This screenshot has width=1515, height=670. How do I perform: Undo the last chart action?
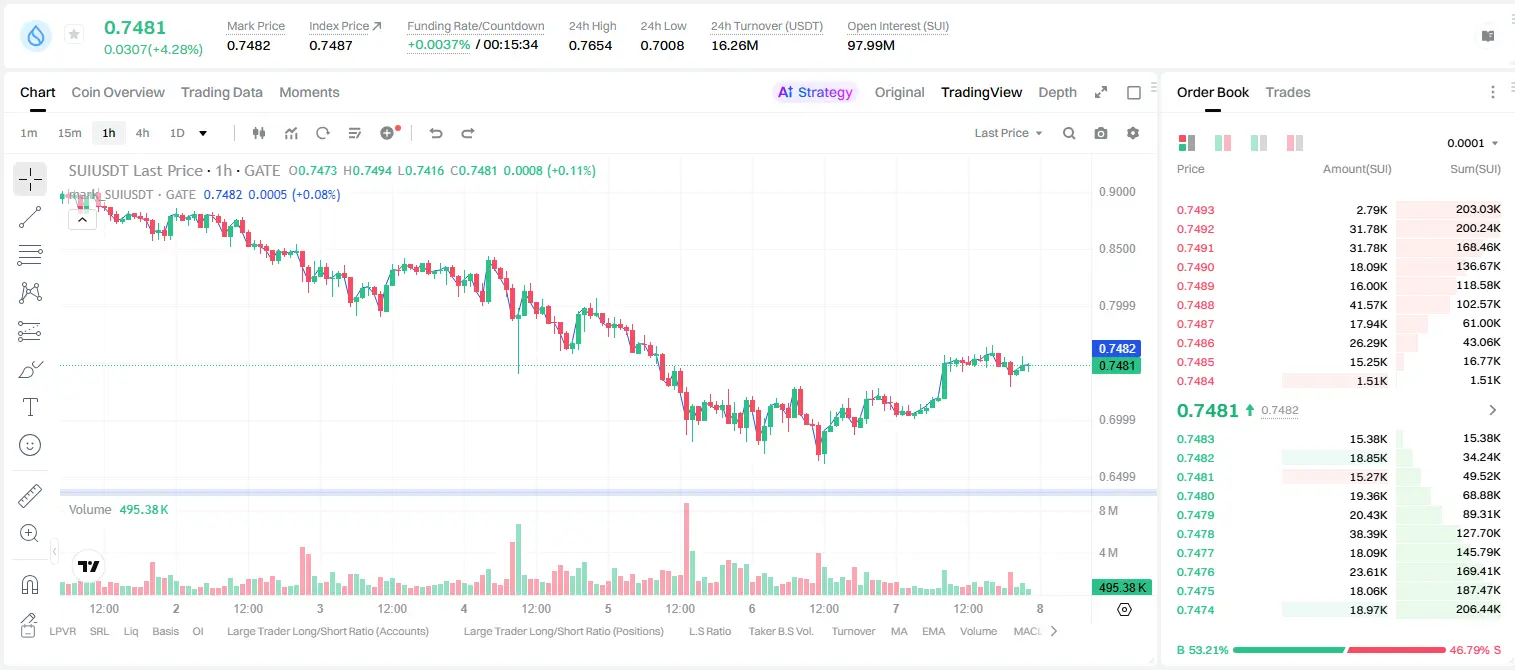(436, 133)
